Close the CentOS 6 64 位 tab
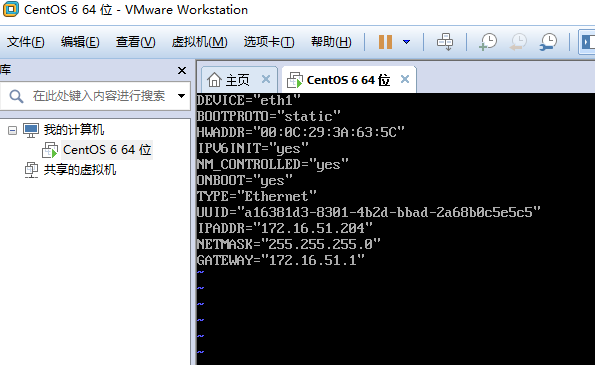 405,79
